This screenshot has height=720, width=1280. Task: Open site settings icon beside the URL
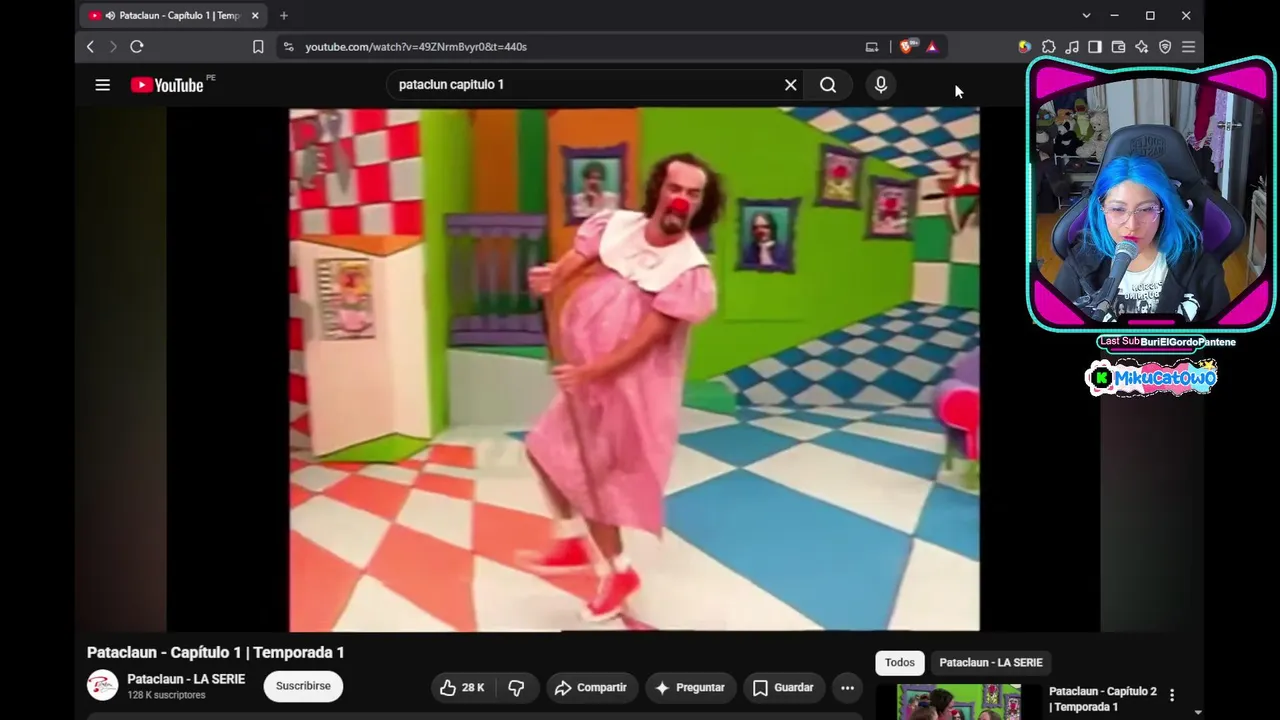[x=288, y=47]
